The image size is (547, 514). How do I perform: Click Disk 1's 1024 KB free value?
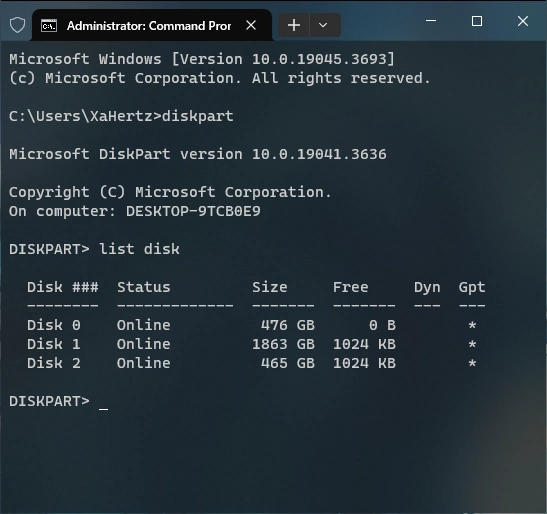click(364, 344)
